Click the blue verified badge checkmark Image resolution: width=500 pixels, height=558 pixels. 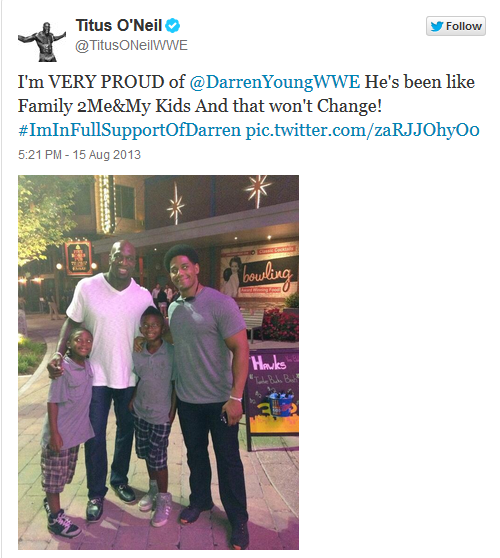(x=173, y=26)
